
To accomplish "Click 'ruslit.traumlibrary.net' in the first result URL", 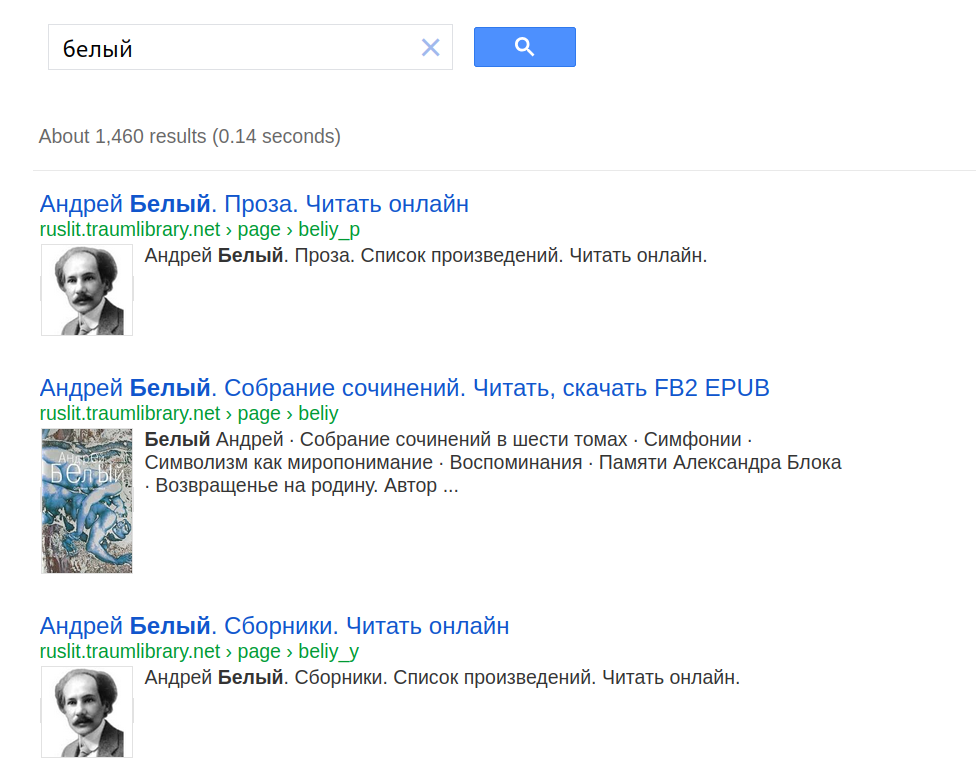I will [x=129, y=229].
